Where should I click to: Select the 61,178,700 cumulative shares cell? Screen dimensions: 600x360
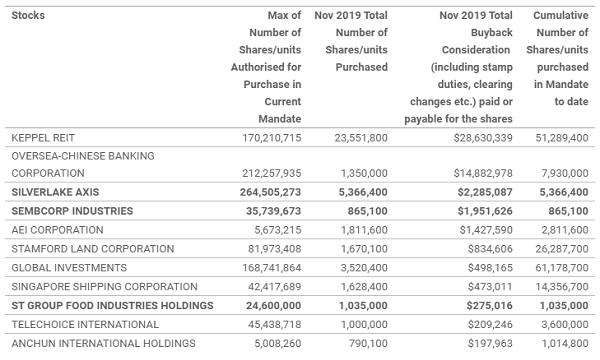click(x=562, y=268)
